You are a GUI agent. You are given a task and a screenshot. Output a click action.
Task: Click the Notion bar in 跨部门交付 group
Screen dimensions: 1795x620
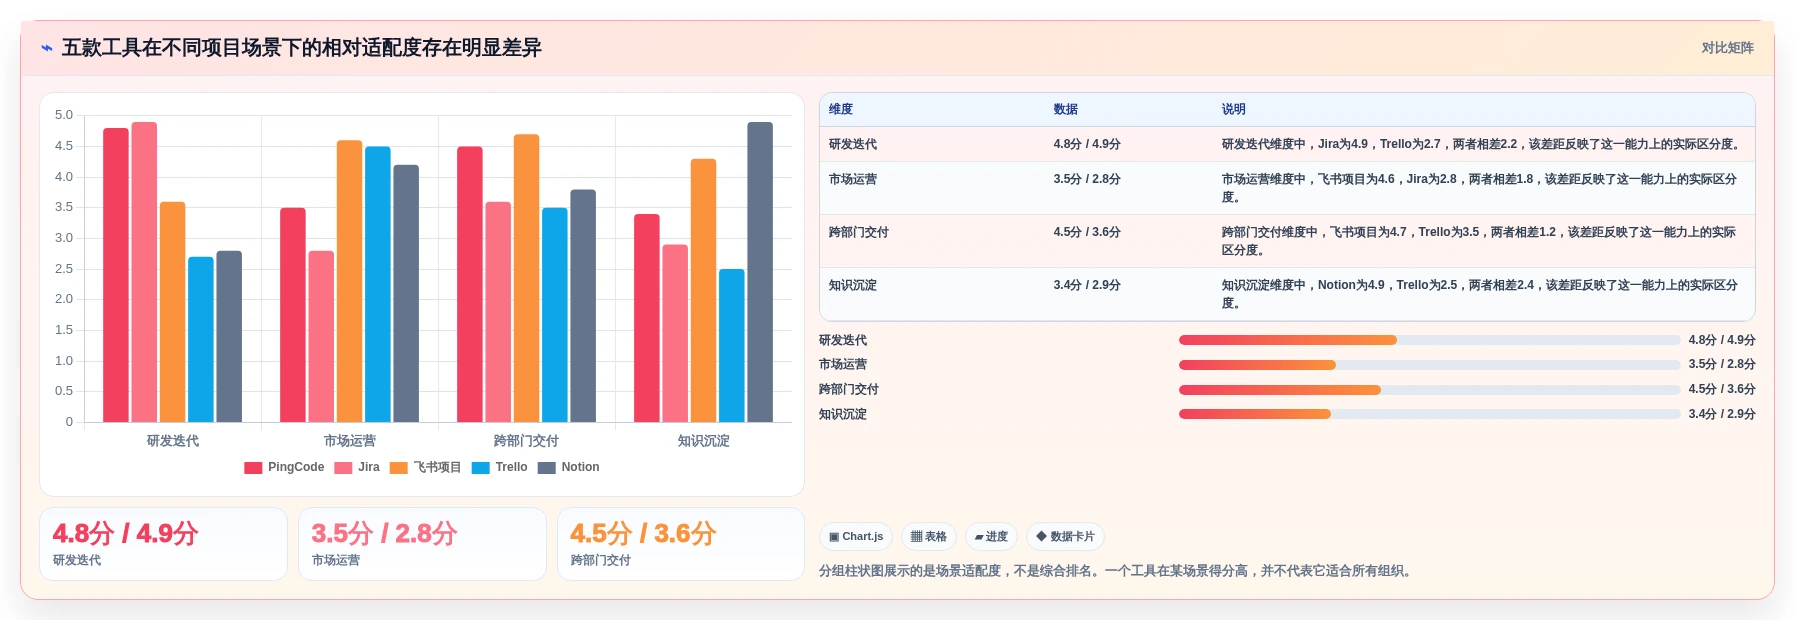pos(583,306)
